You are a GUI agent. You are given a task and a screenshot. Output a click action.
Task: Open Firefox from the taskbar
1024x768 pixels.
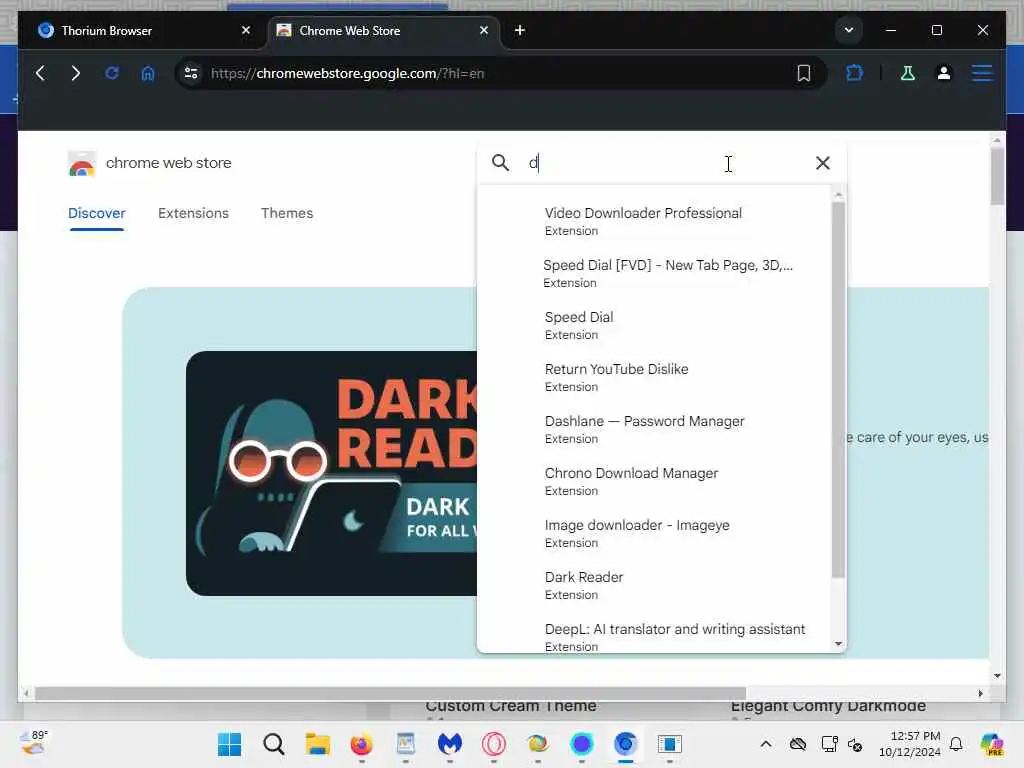[361, 744]
